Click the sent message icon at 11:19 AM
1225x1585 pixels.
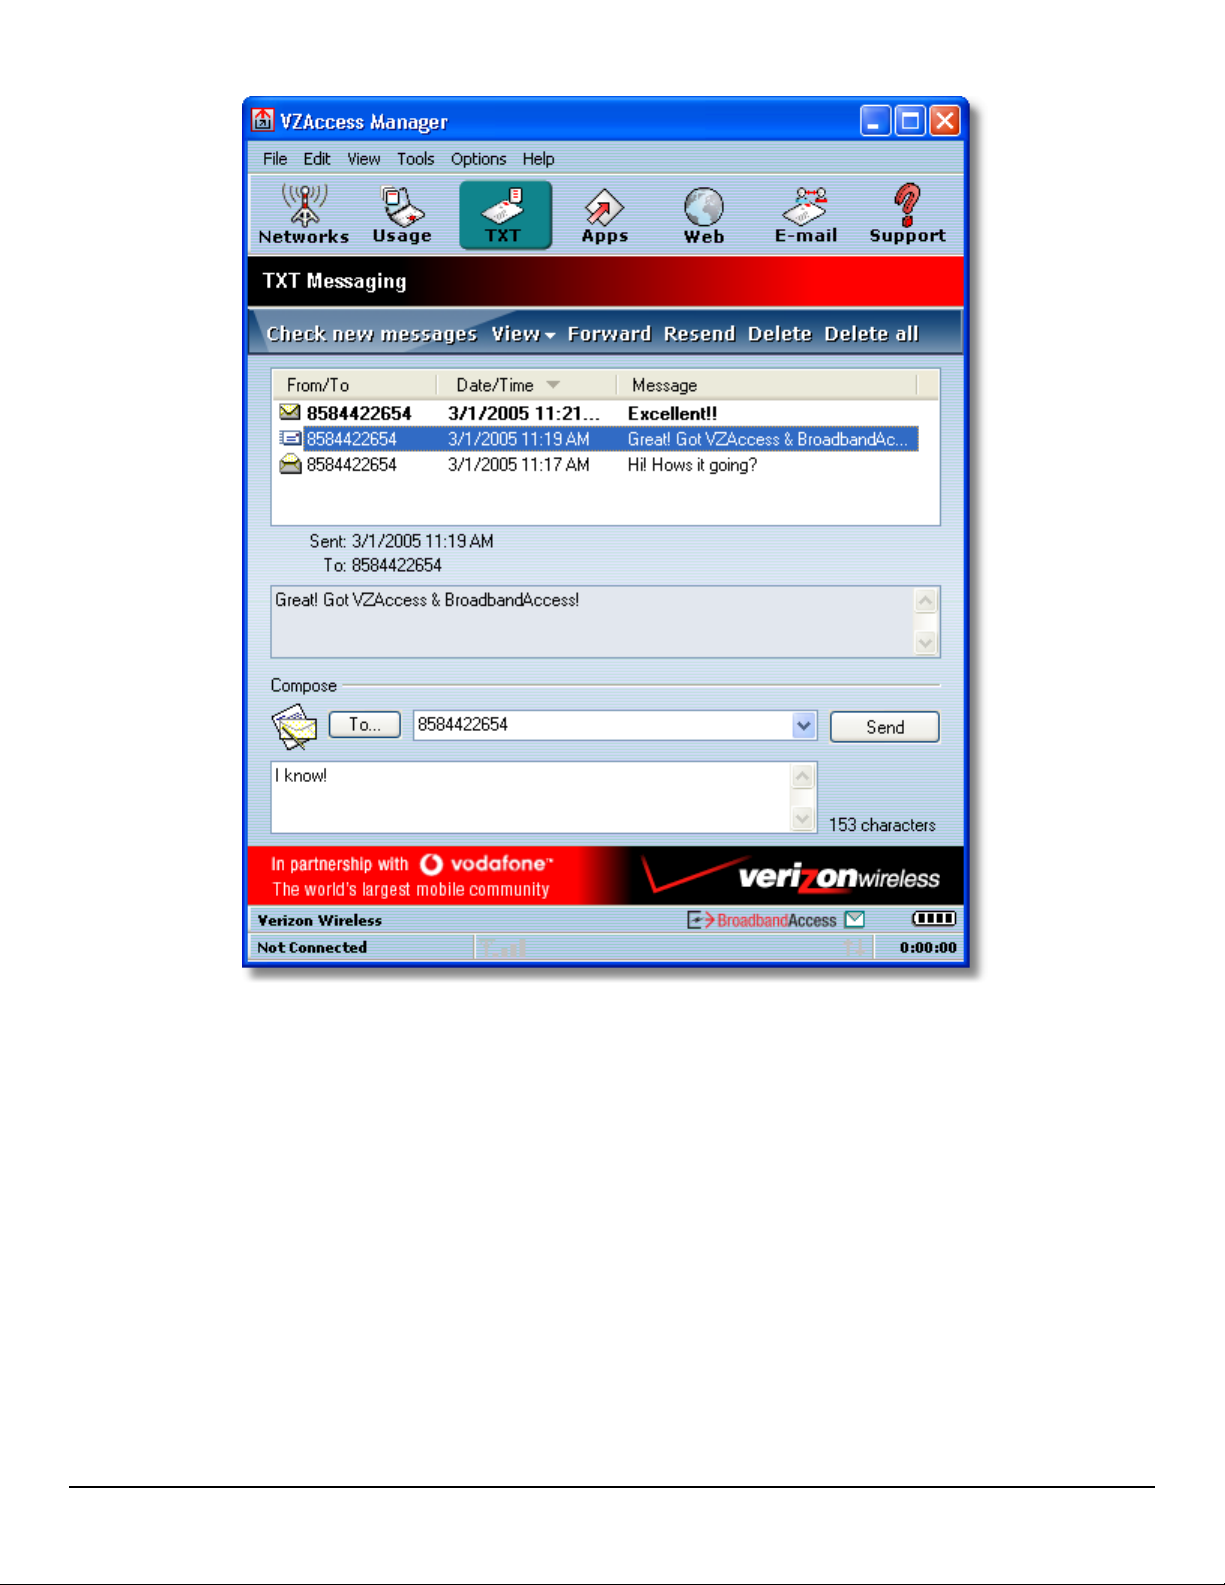[x=290, y=438]
